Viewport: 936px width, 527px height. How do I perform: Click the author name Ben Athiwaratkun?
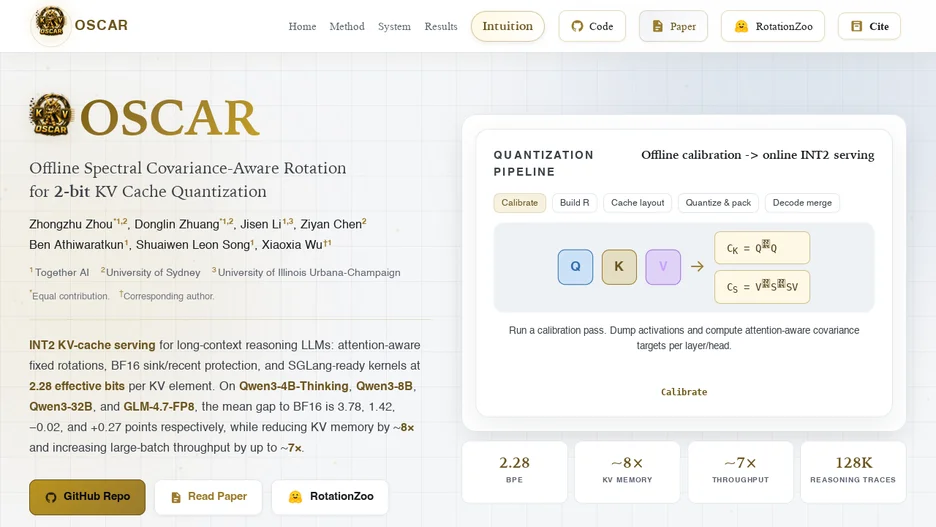pyautogui.click(x=76, y=245)
